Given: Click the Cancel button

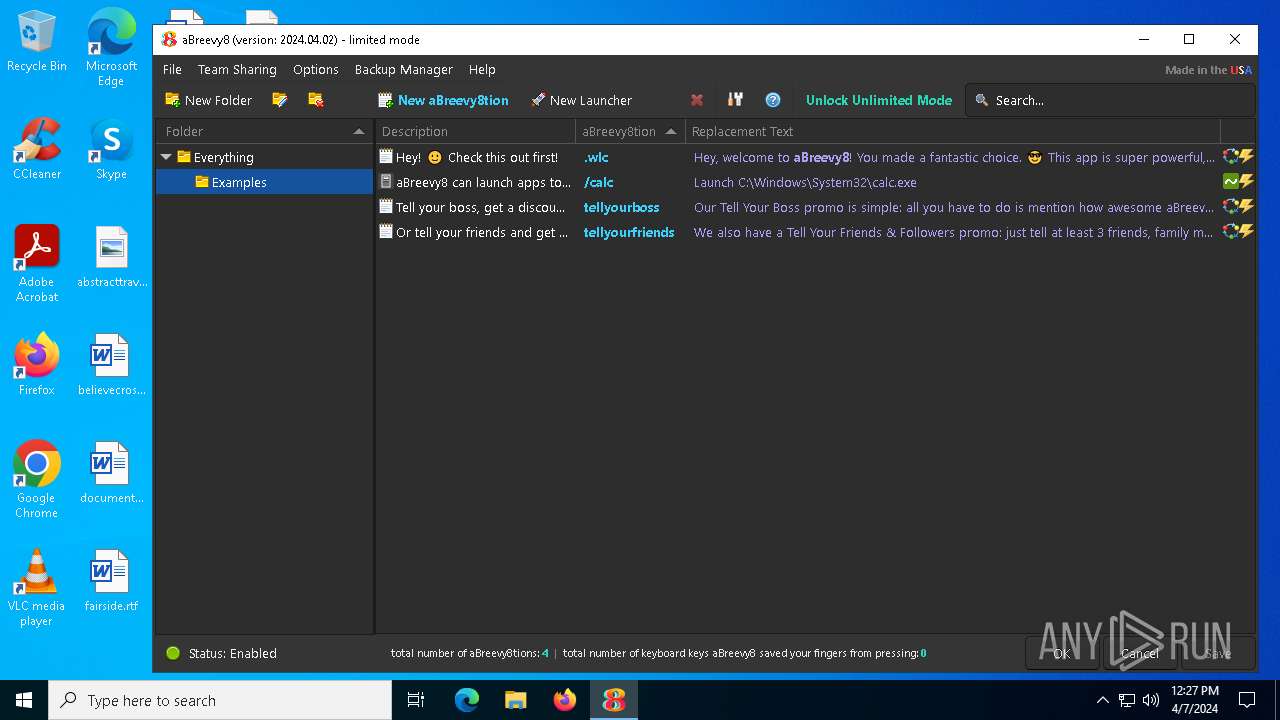Looking at the screenshot, I should point(1140,653).
